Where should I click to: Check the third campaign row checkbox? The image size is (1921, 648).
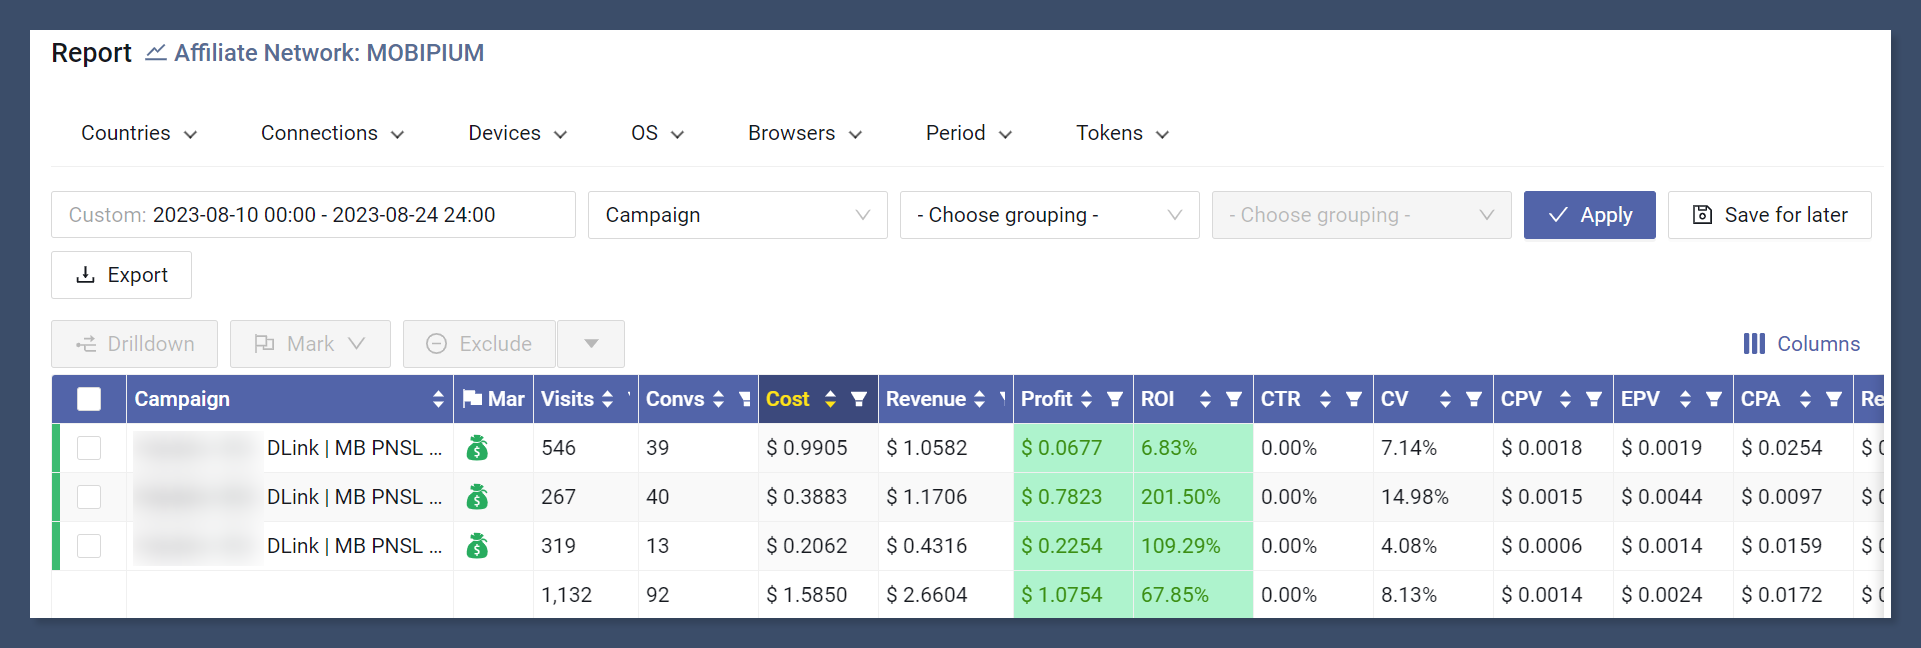click(89, 546)
